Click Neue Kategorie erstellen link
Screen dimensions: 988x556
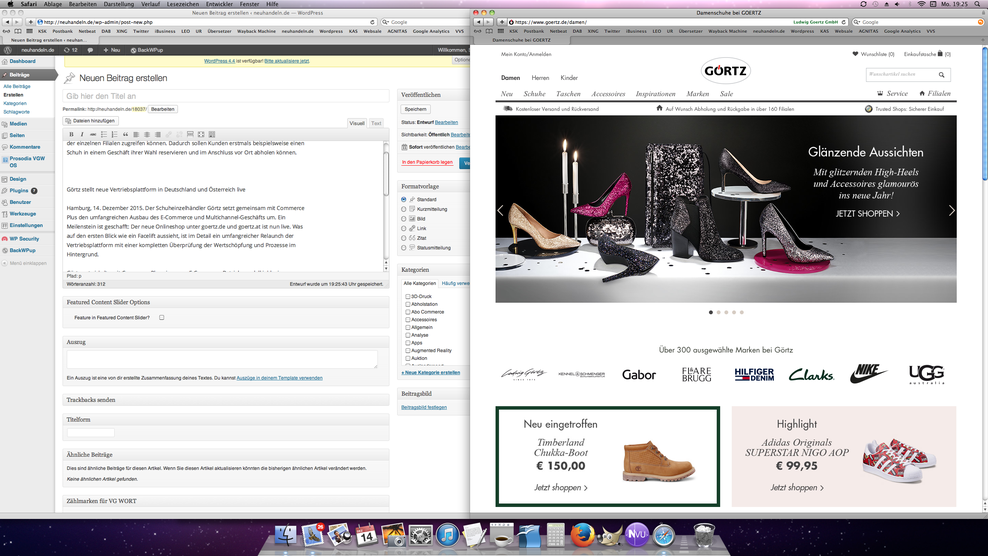tap(431, 373)
